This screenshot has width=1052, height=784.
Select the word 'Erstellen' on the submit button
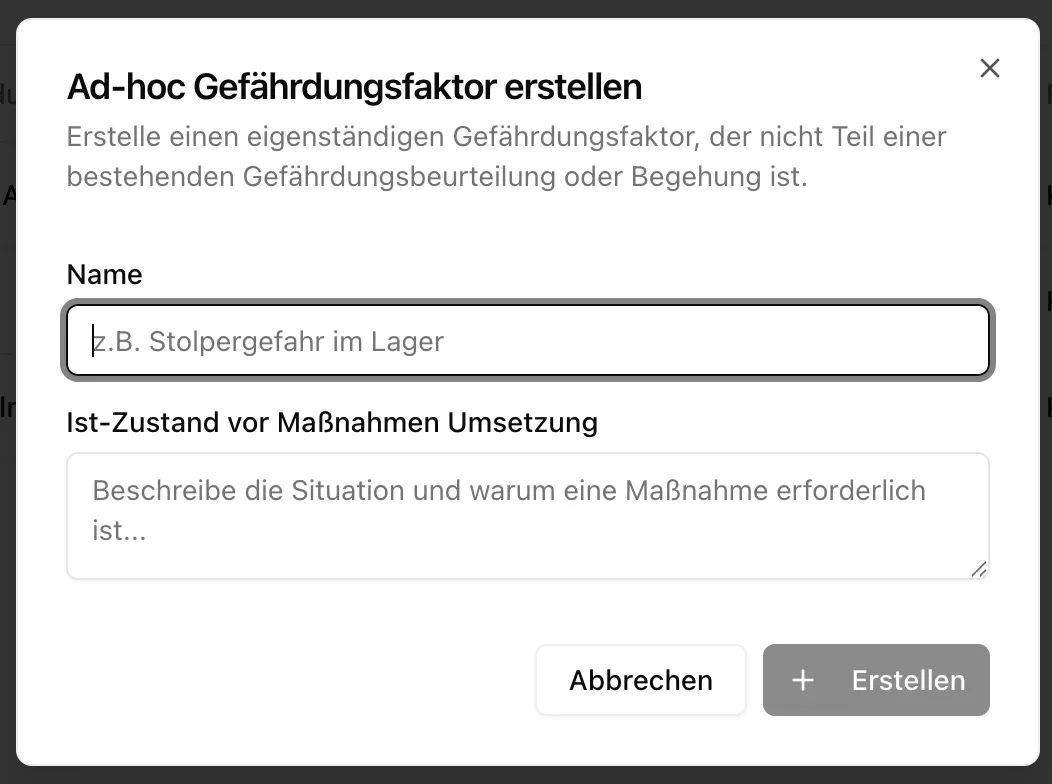[908, 681]
